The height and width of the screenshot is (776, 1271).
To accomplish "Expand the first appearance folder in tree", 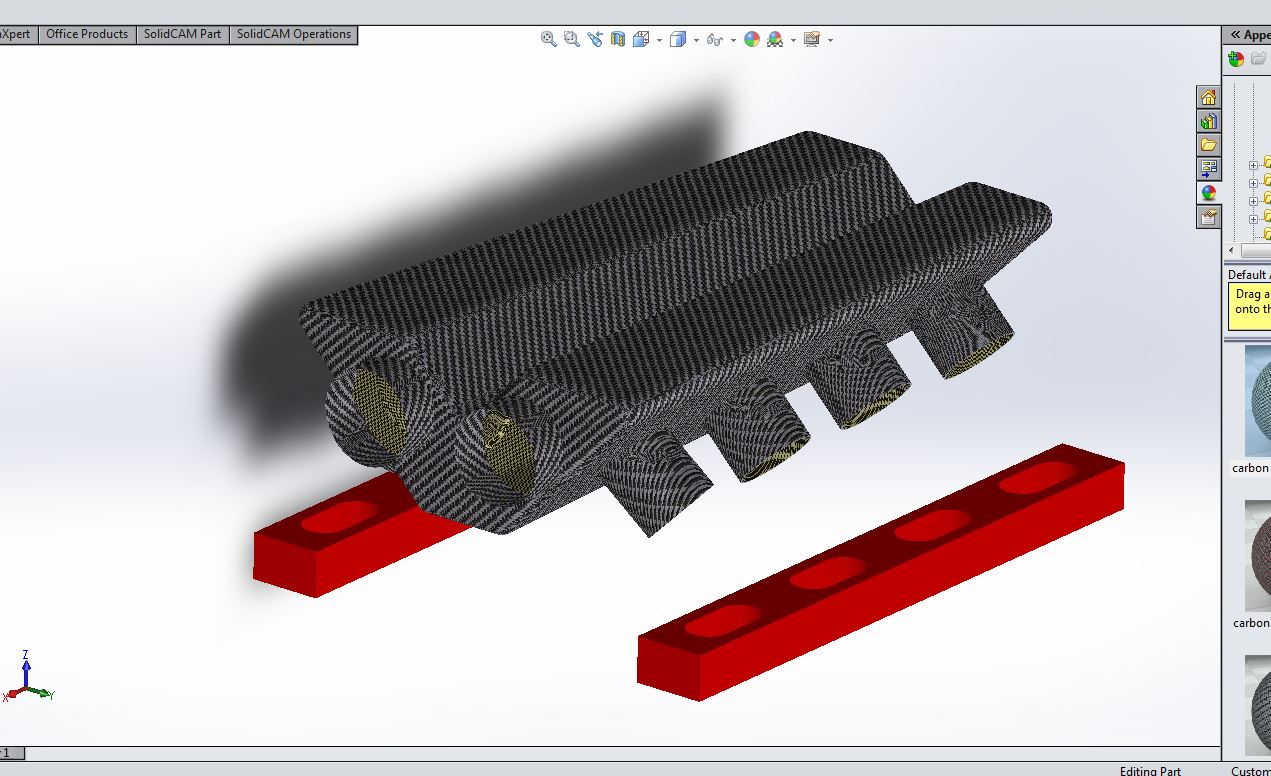I will coord(1253,165).
